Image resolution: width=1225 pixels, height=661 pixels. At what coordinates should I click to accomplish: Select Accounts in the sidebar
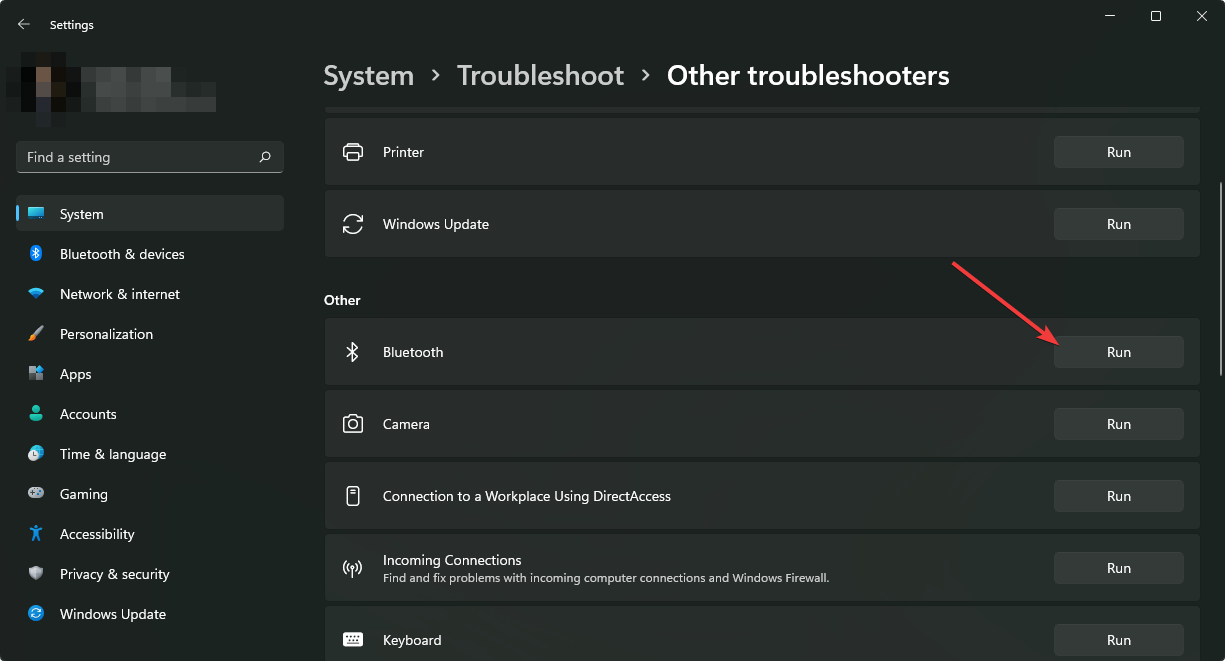point(150,414)
